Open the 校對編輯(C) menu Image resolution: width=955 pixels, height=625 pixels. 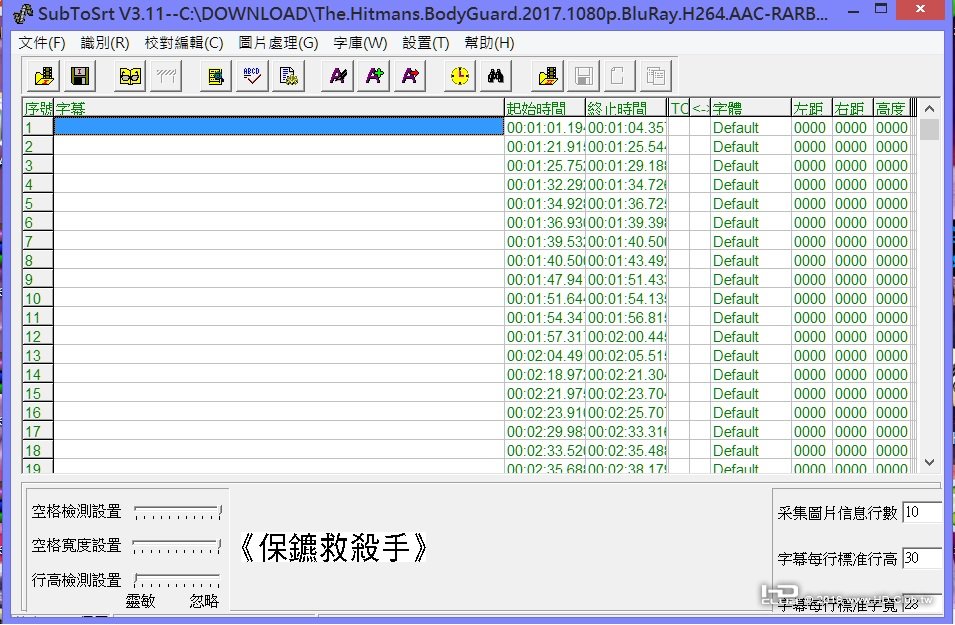(x=184, y=43)
